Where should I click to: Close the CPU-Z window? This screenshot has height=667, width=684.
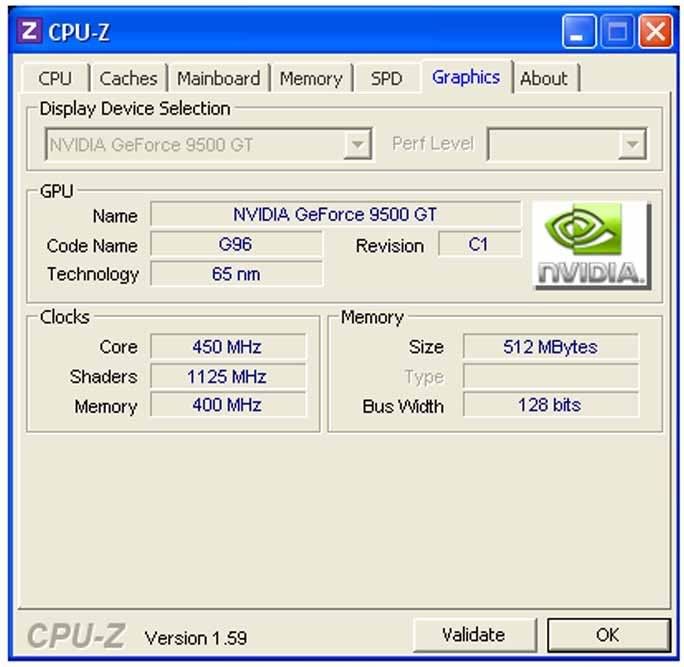click(655, 31)
